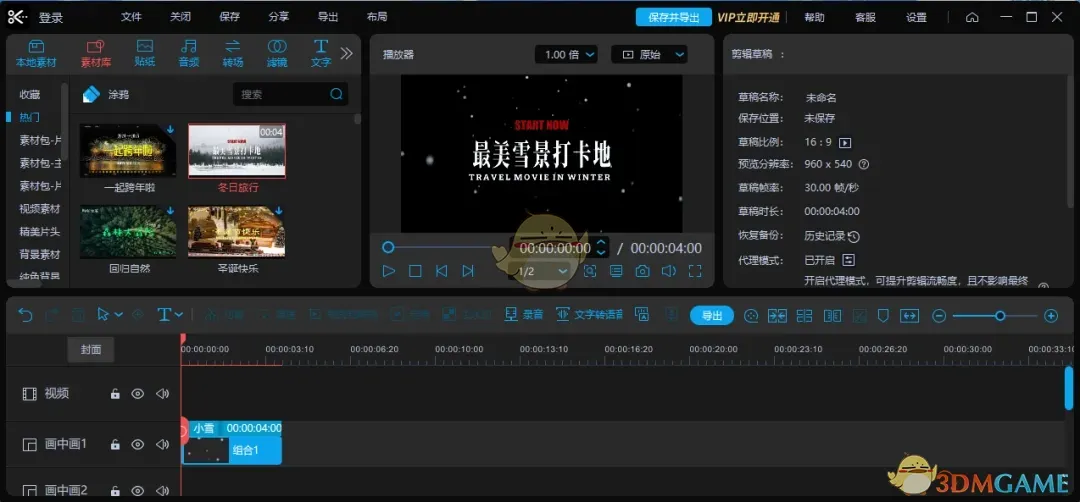This screenshot has width=1080, height=502.
Task: Click the marker shield icon in timeline toolbar
Action: [883, 315]
